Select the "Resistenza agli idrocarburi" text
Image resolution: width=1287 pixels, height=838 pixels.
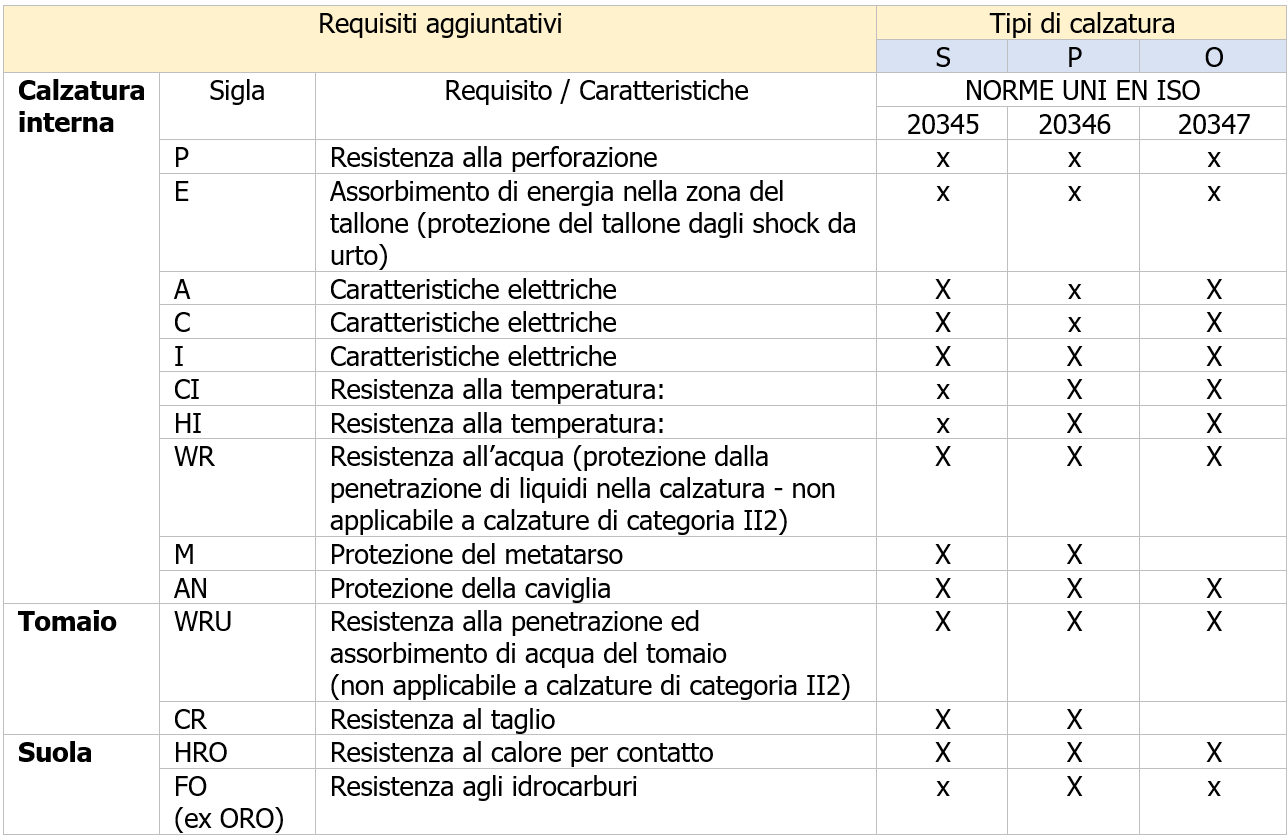[484, 787]
